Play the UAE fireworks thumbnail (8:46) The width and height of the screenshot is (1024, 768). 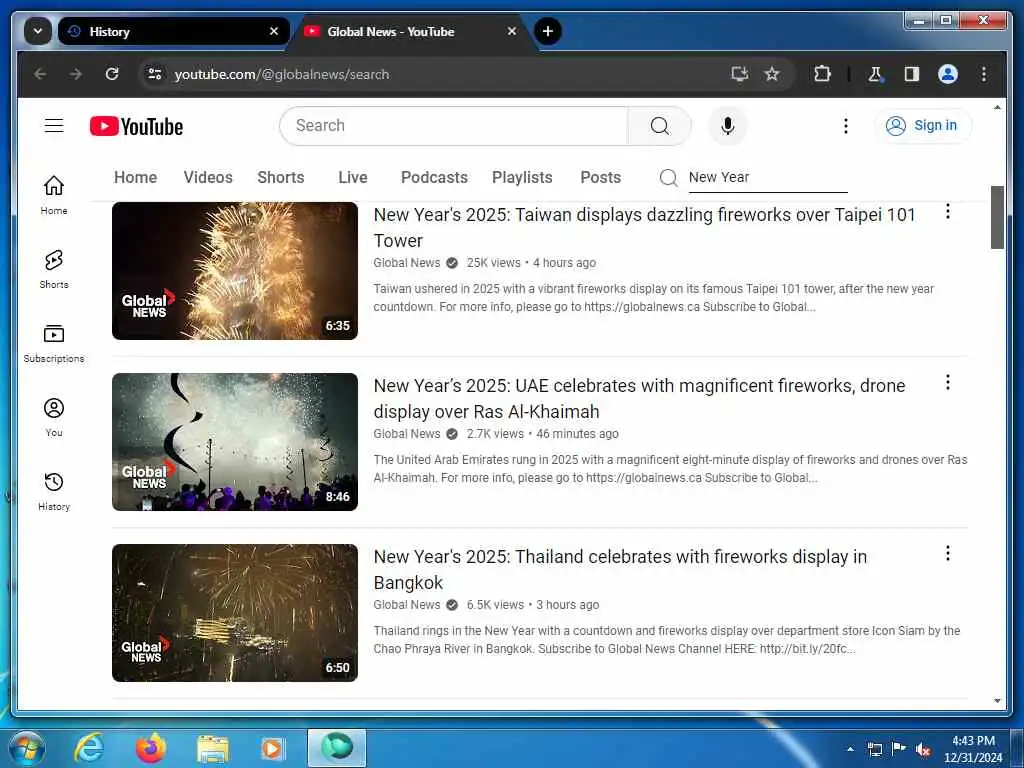point(234,441)
